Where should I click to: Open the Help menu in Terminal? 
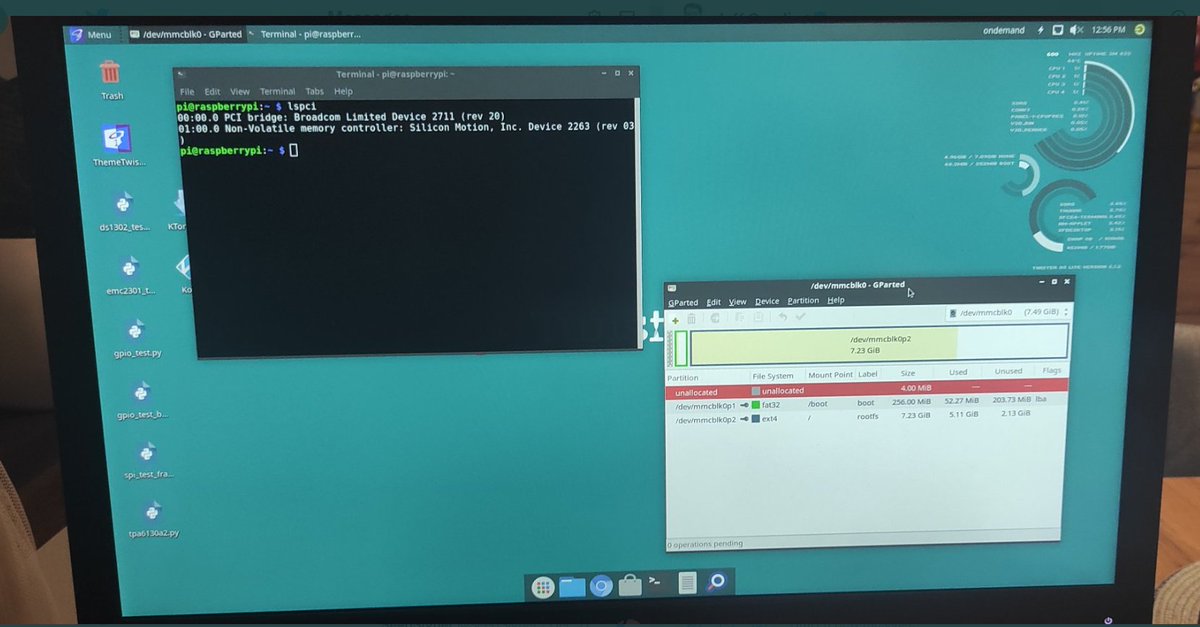tap(343, 91)
